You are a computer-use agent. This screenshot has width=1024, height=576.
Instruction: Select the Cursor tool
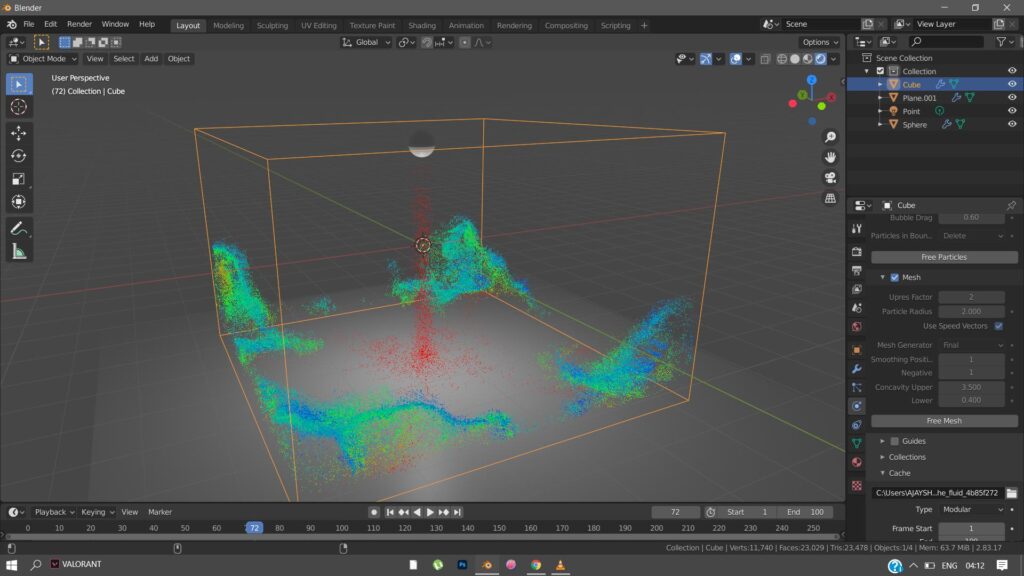[x=19, y=107]
